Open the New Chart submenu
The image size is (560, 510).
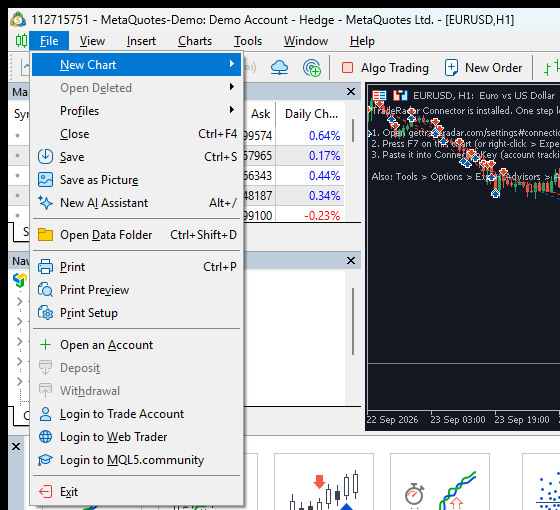click(x=136, y=65)
